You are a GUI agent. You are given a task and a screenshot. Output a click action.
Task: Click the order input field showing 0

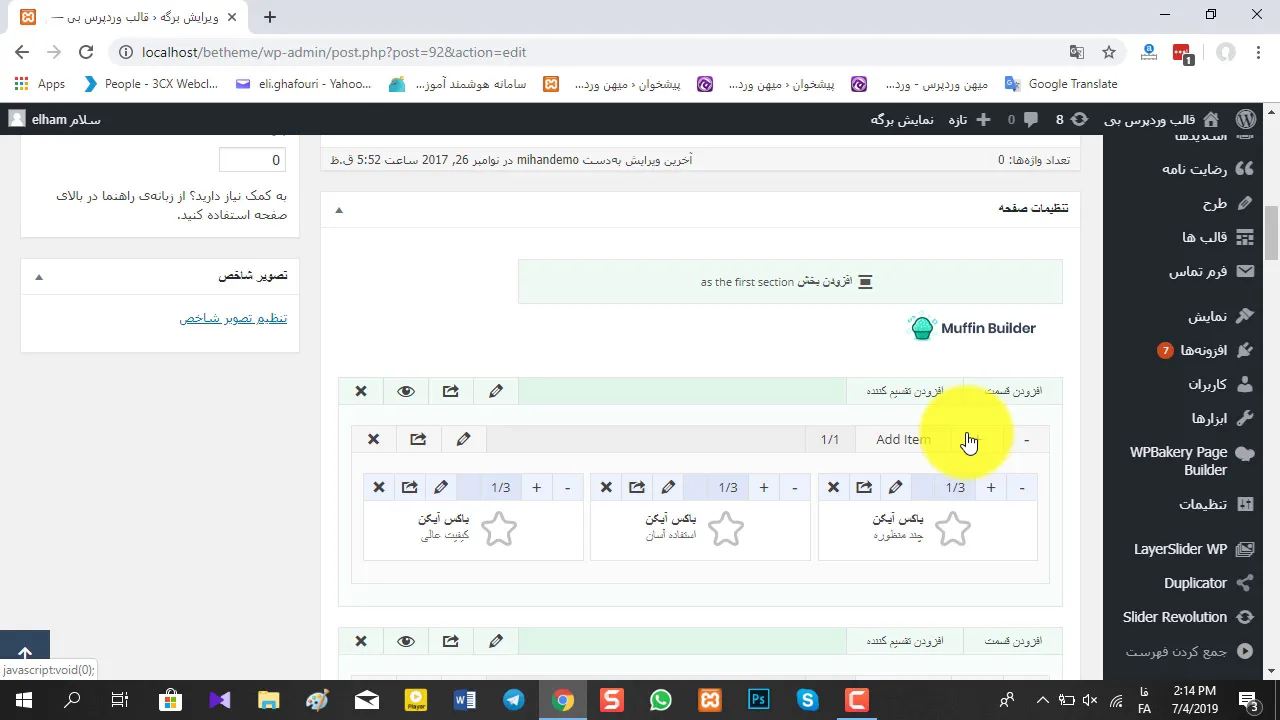[x=252, y=160]
